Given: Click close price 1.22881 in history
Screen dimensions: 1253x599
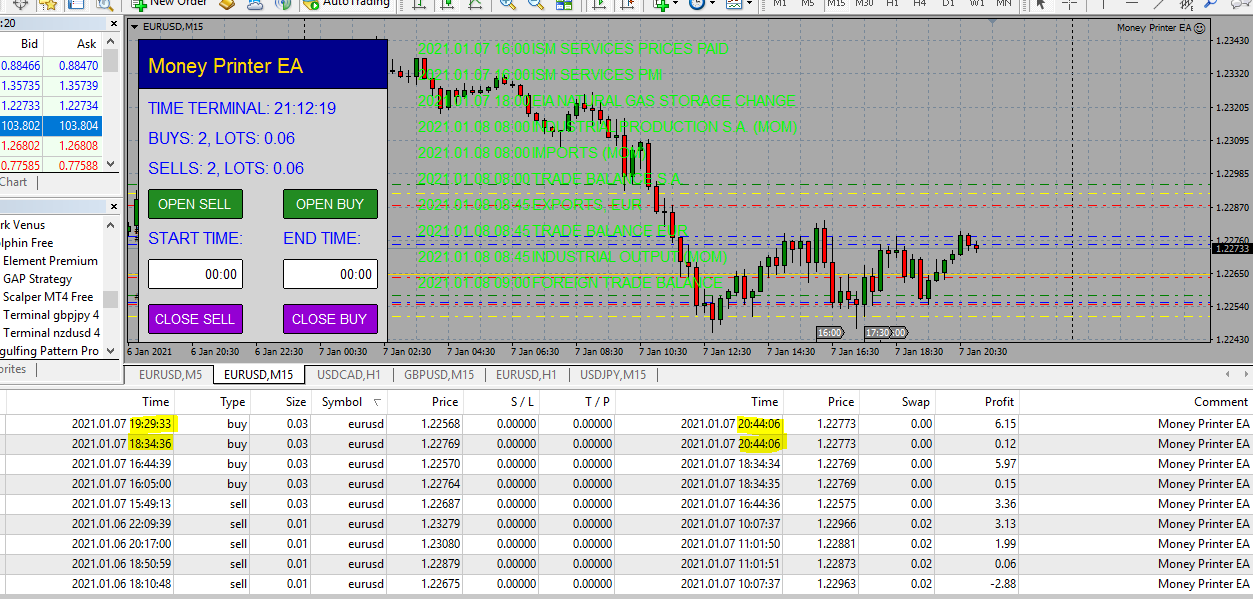Looking at the screenshot, I should 835,544.
